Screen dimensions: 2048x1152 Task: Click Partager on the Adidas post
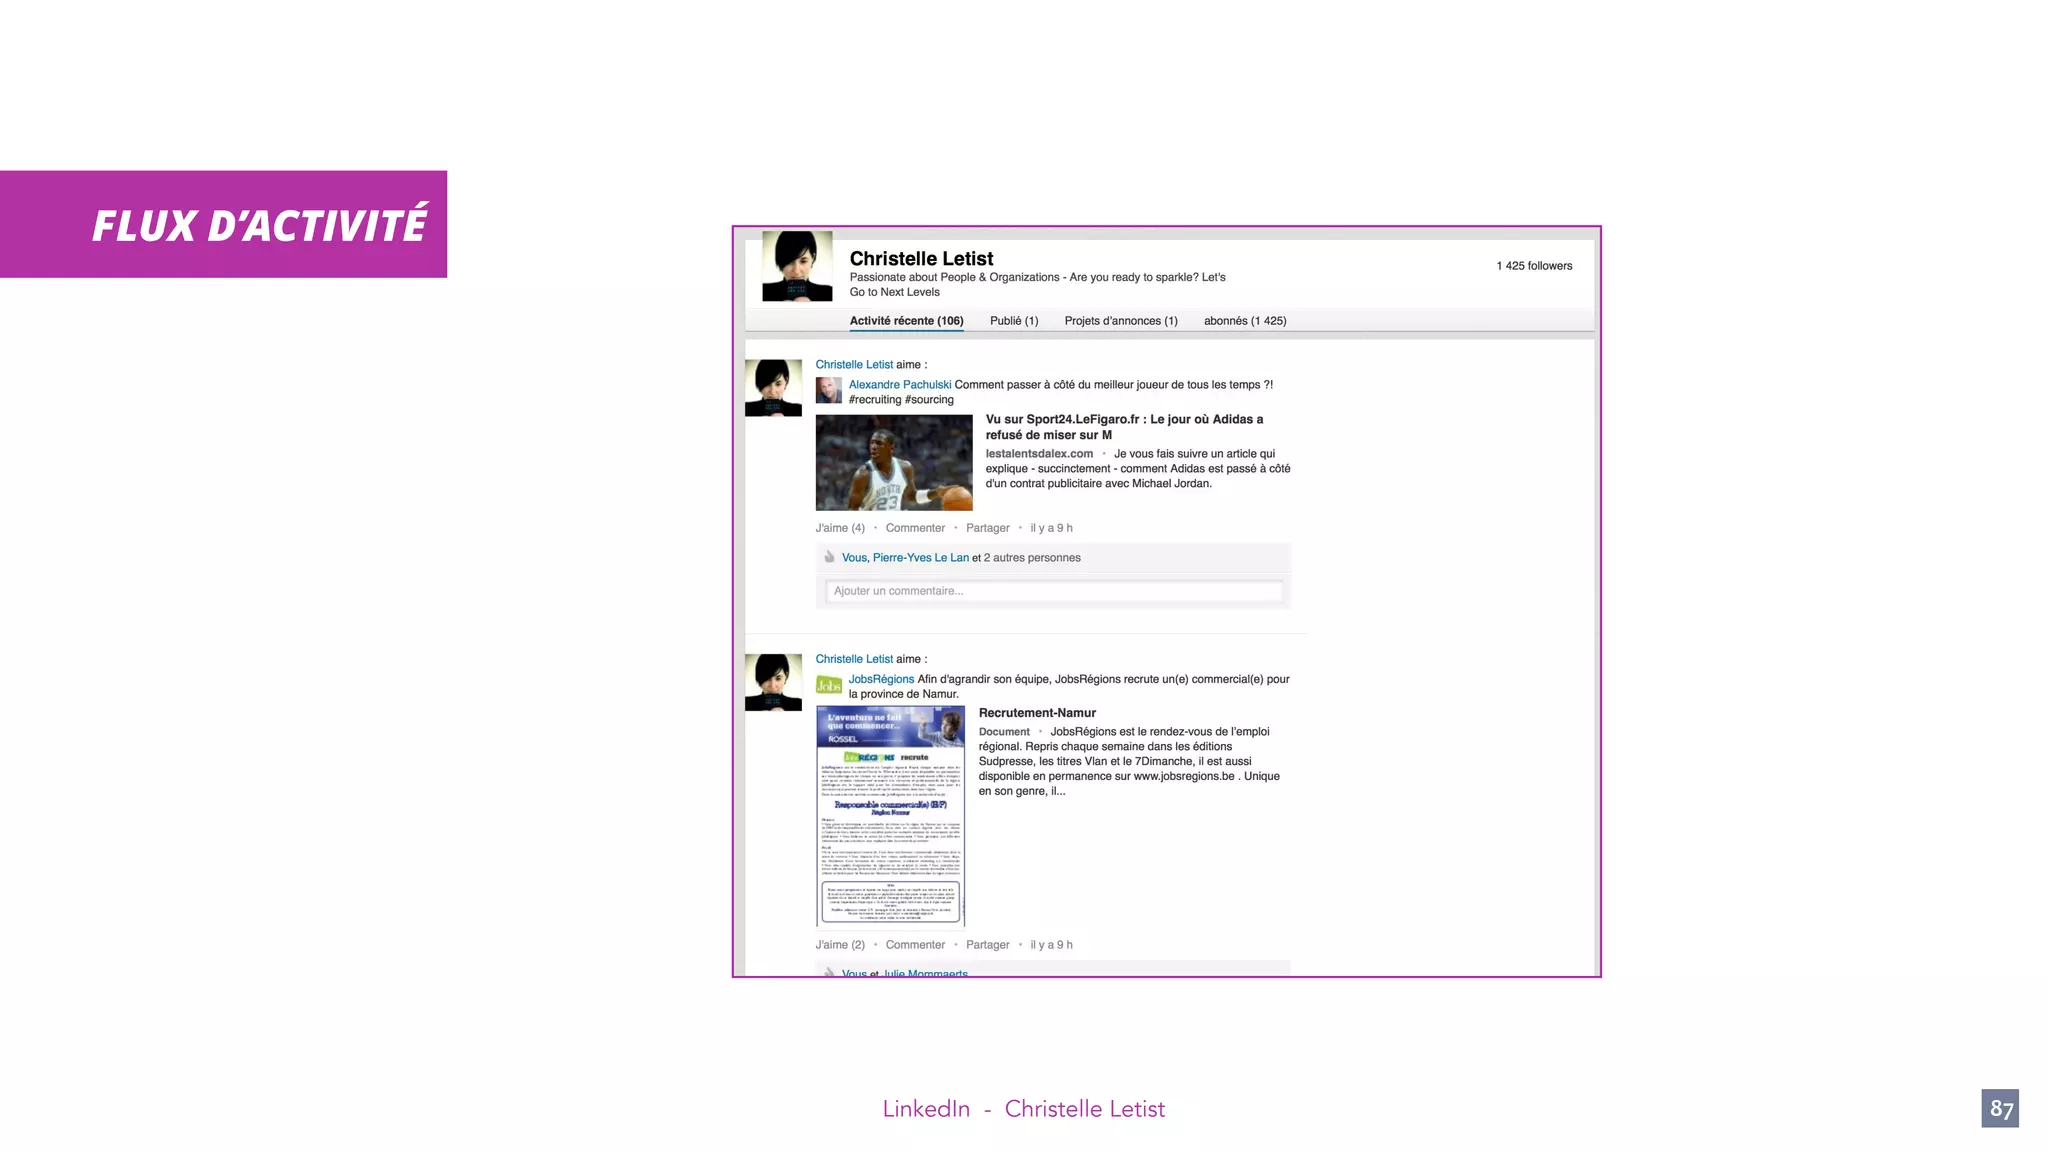coord(988,528)
